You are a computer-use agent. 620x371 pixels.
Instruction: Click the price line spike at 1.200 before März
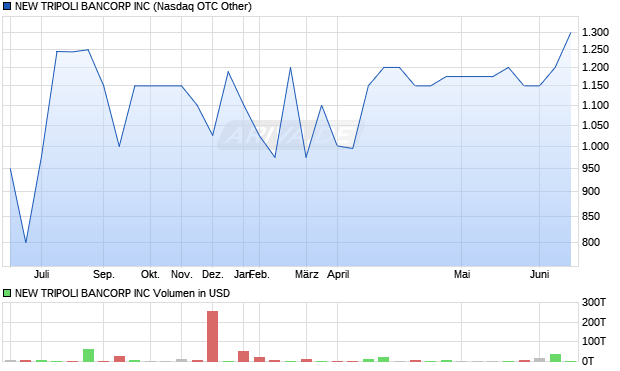point(291,68)
